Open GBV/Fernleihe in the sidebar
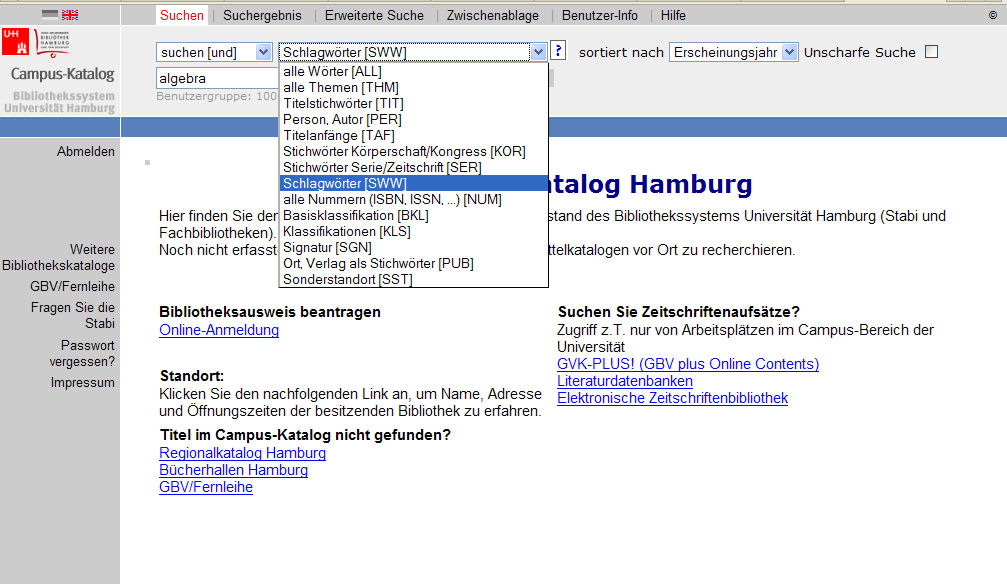The height and width of the screenshot is (584, 1007). pyautogui.click(x=73, y=287)
